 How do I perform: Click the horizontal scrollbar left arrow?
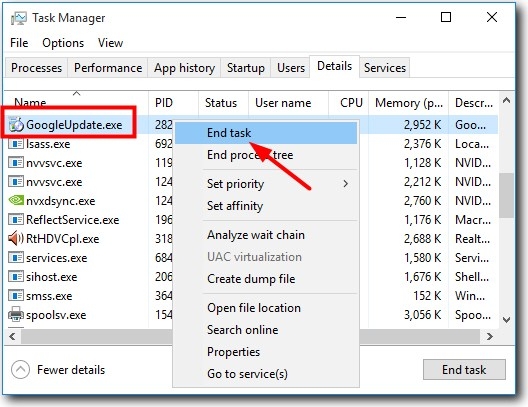(13, 336)
